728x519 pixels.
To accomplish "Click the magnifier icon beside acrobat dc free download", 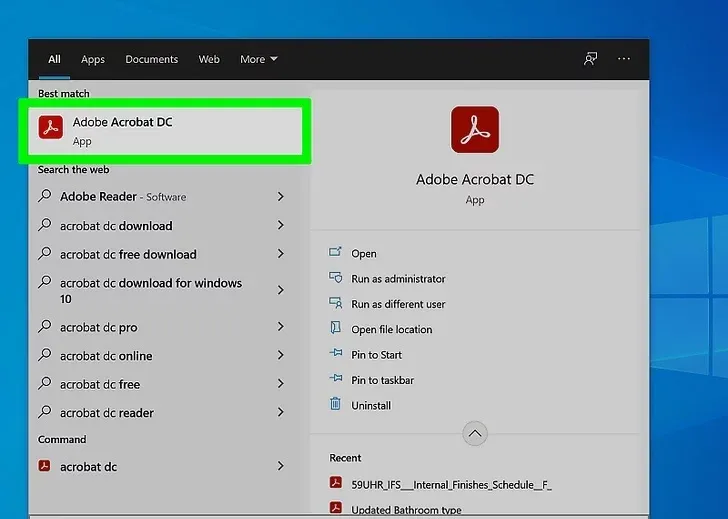I will pos(45,253).
